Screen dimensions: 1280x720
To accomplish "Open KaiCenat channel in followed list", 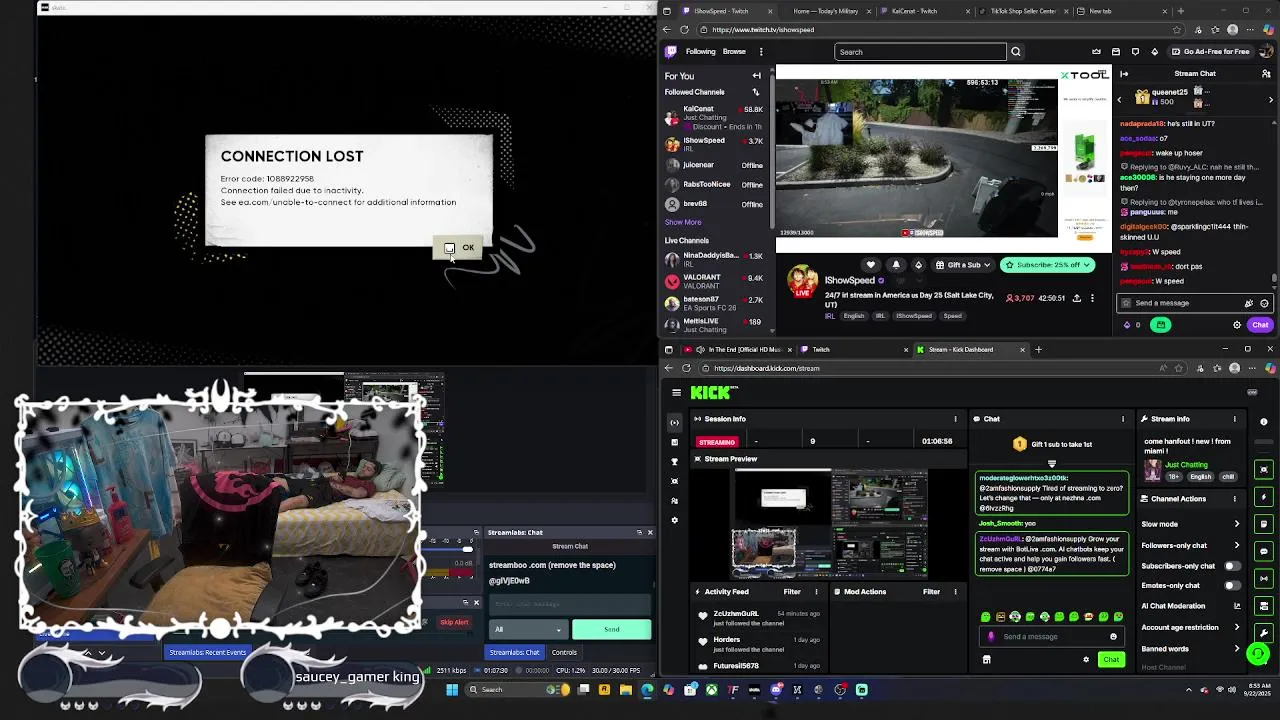I will tap(715, 117).
